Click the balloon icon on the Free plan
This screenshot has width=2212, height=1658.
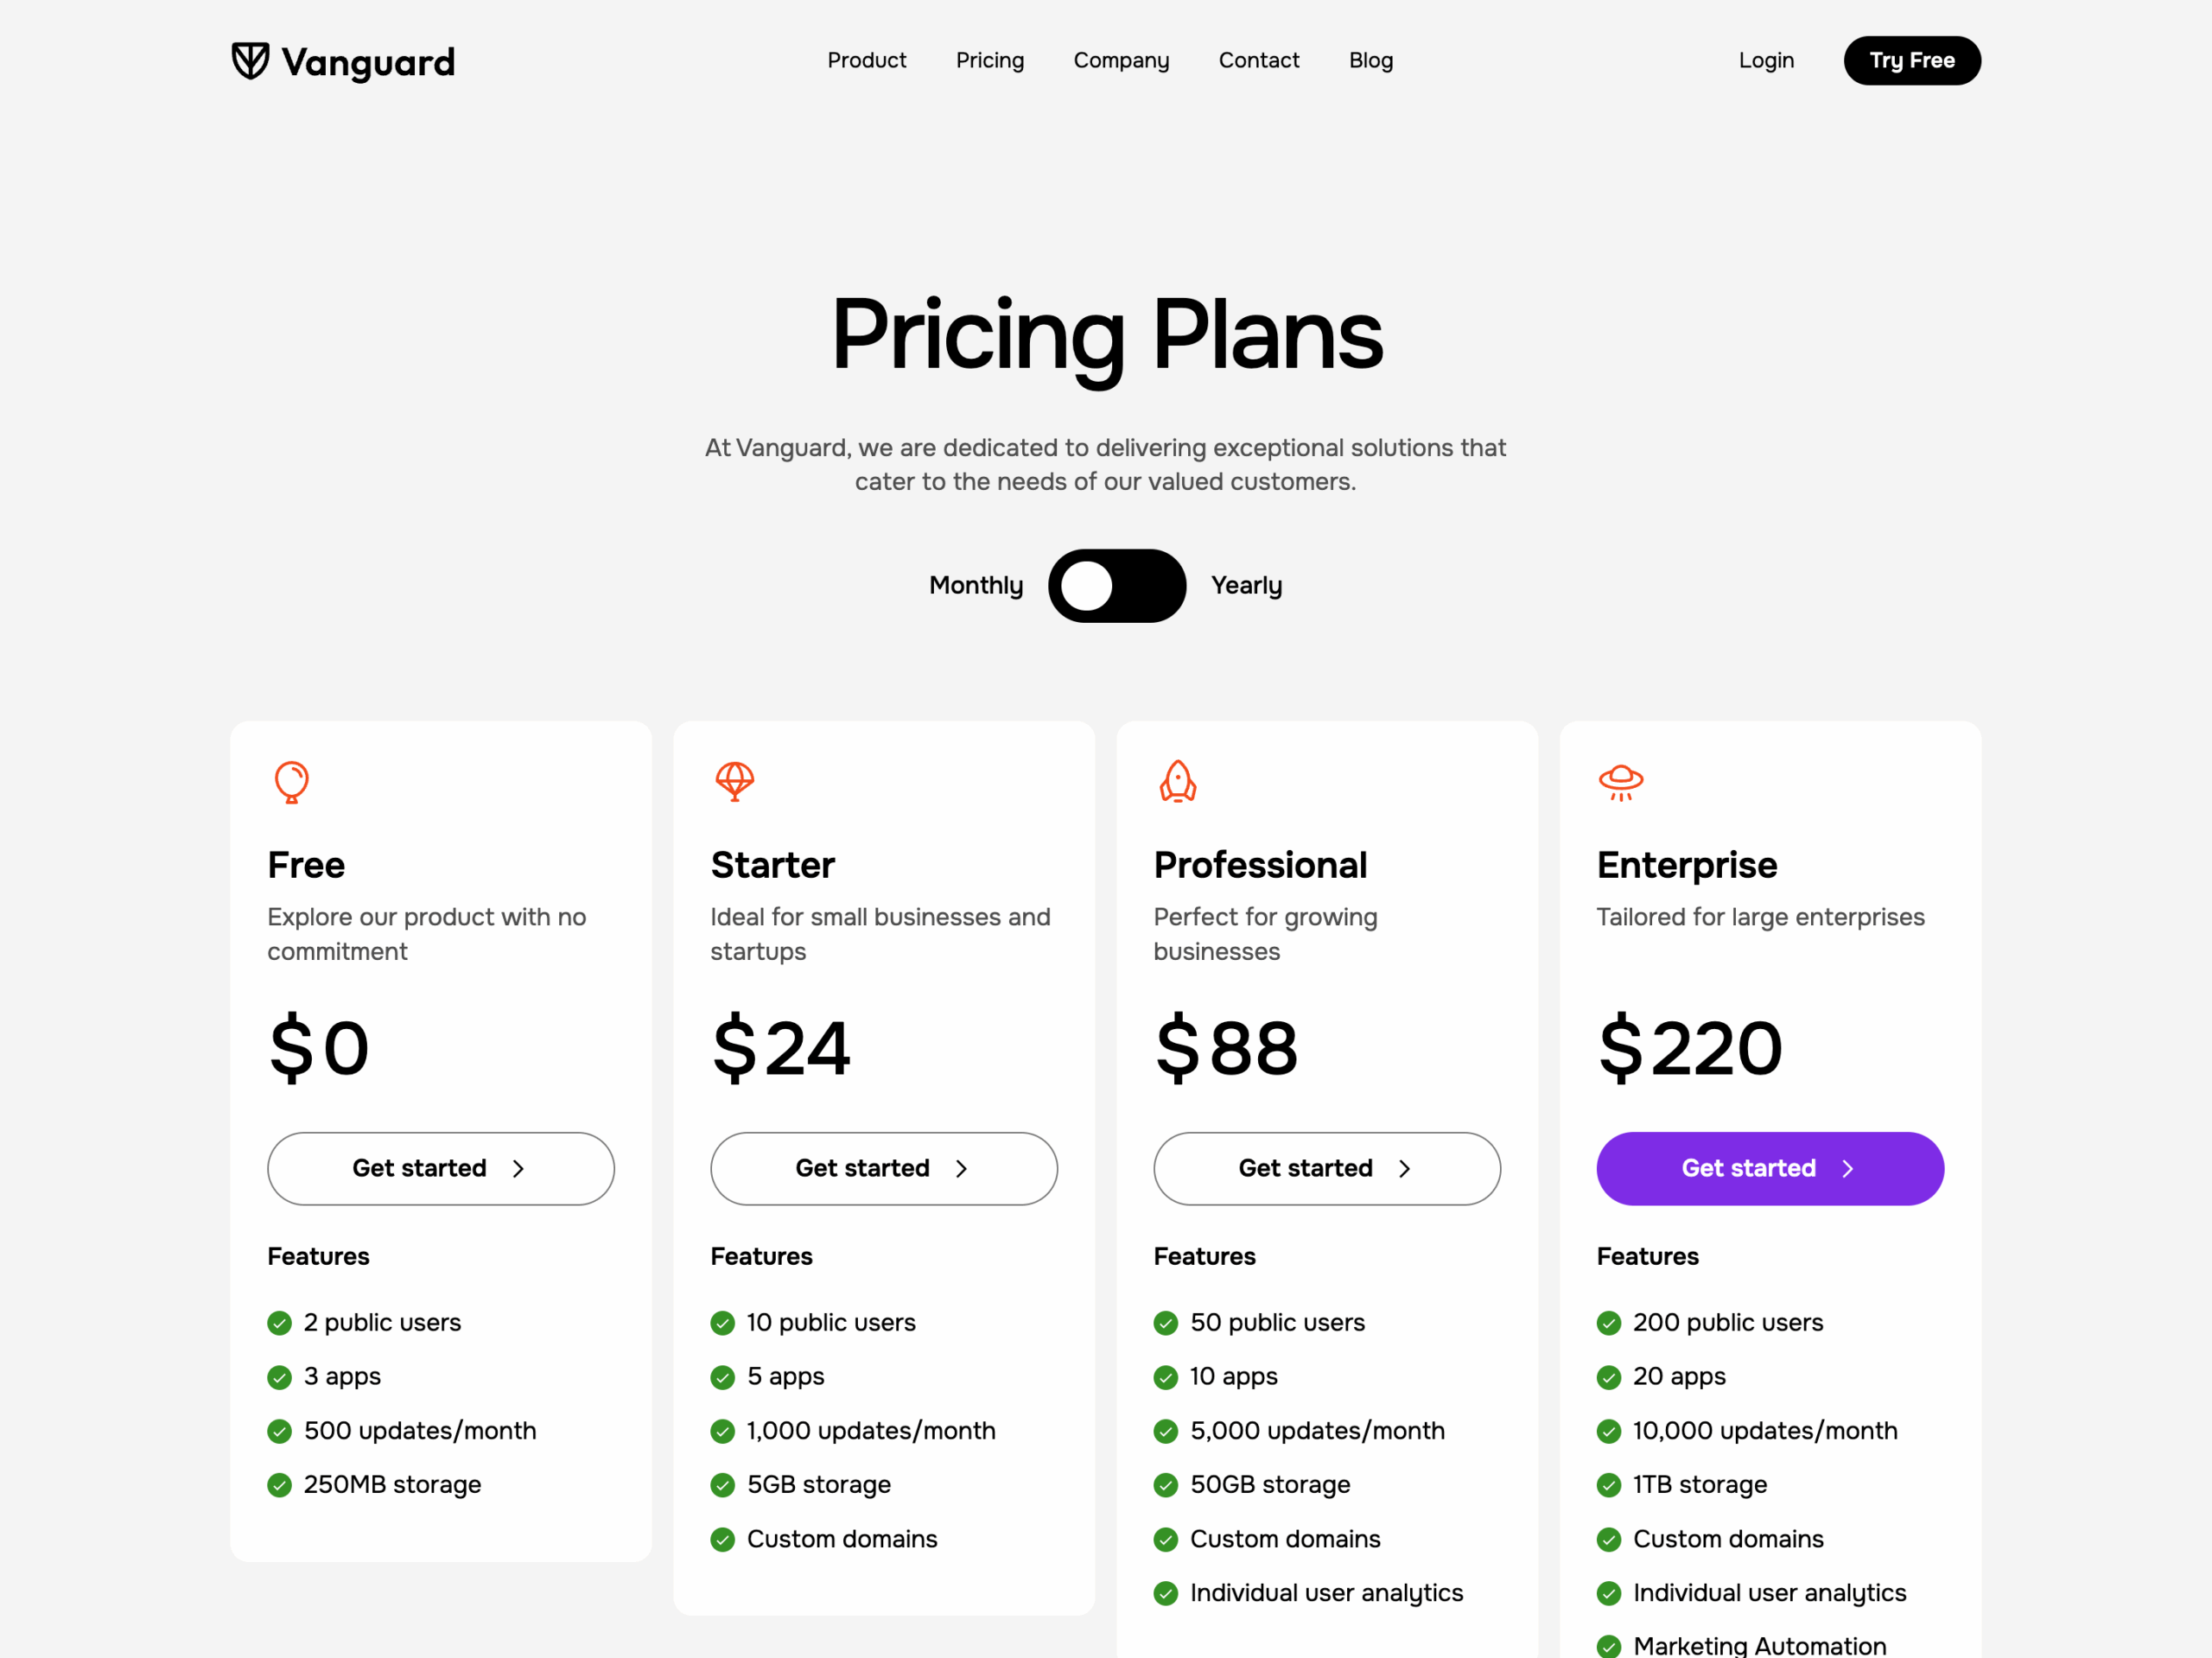point(290,783)
